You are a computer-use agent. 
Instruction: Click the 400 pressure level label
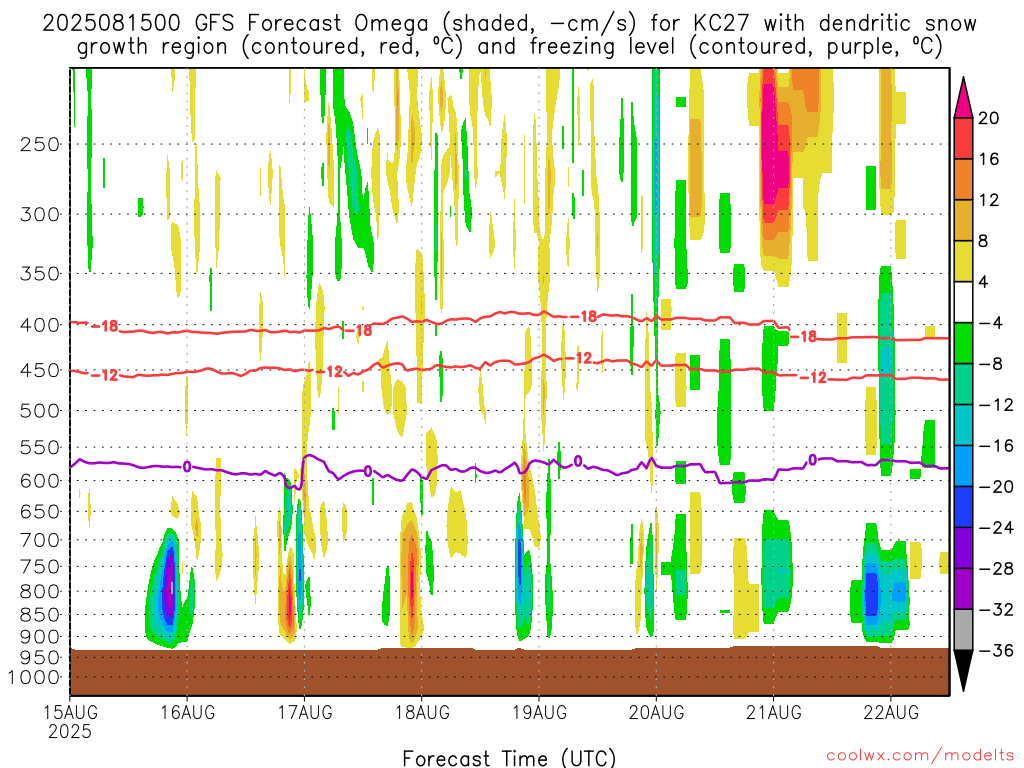(40, 325)
